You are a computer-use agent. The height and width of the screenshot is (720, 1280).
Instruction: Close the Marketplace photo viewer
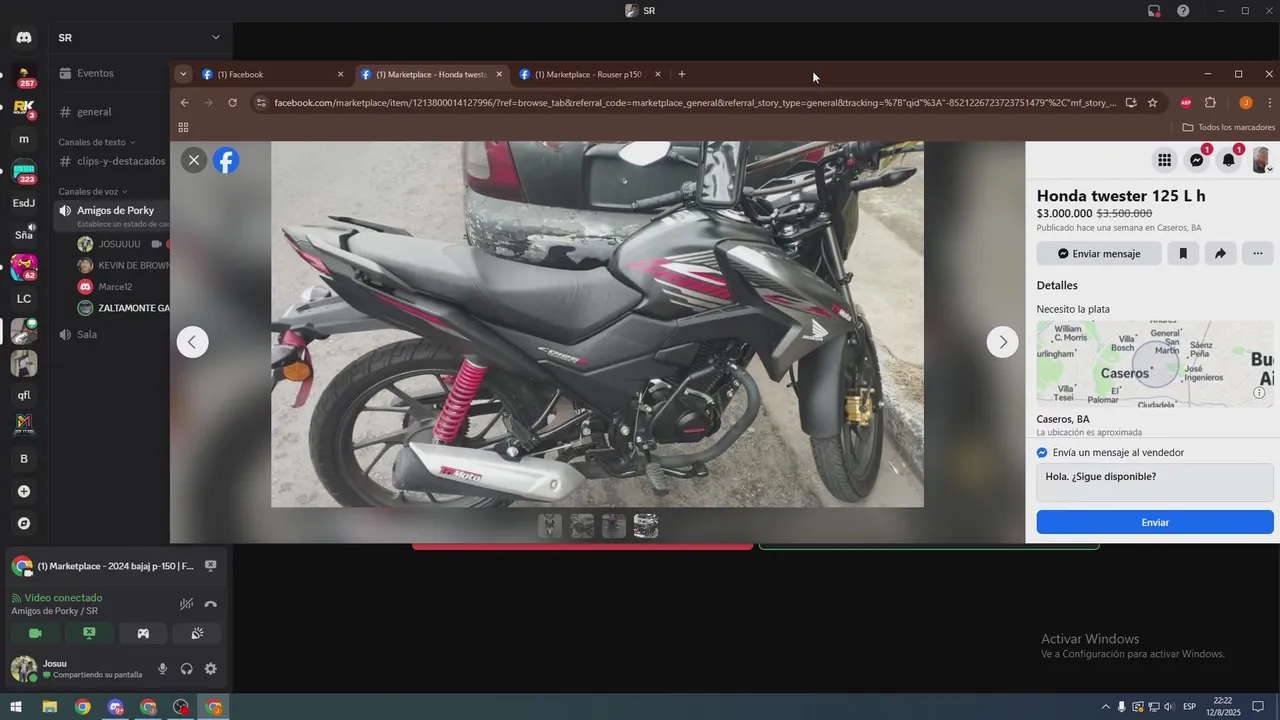tap(194, 160)
